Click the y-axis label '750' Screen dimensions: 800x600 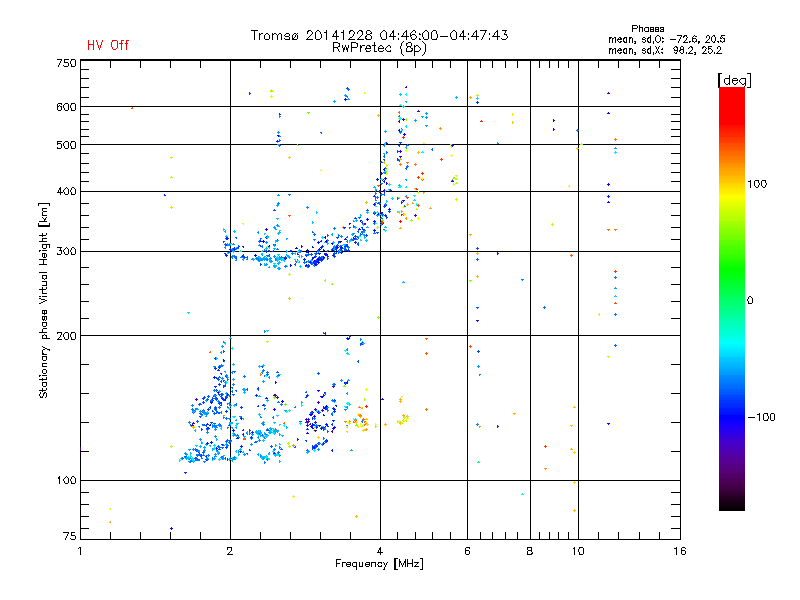(x=66, y=63)
